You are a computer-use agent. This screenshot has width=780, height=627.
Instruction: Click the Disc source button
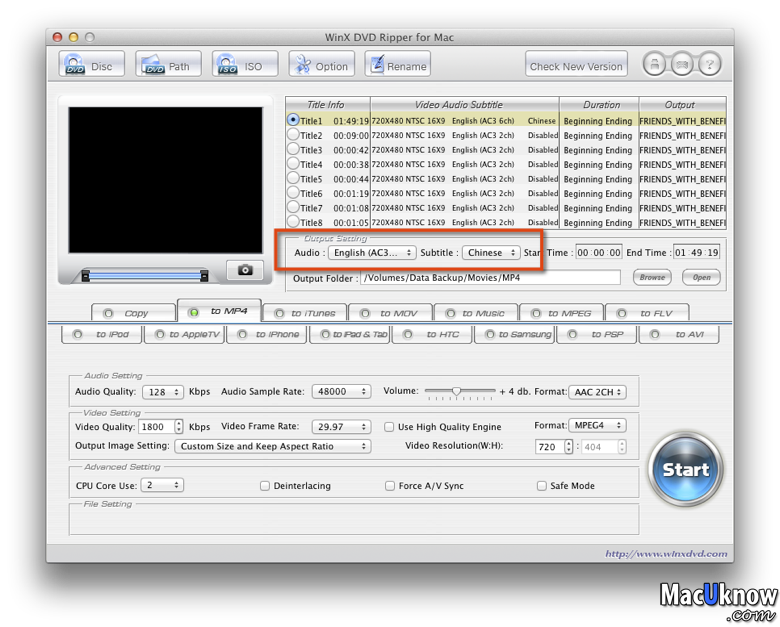coord(90,66)
